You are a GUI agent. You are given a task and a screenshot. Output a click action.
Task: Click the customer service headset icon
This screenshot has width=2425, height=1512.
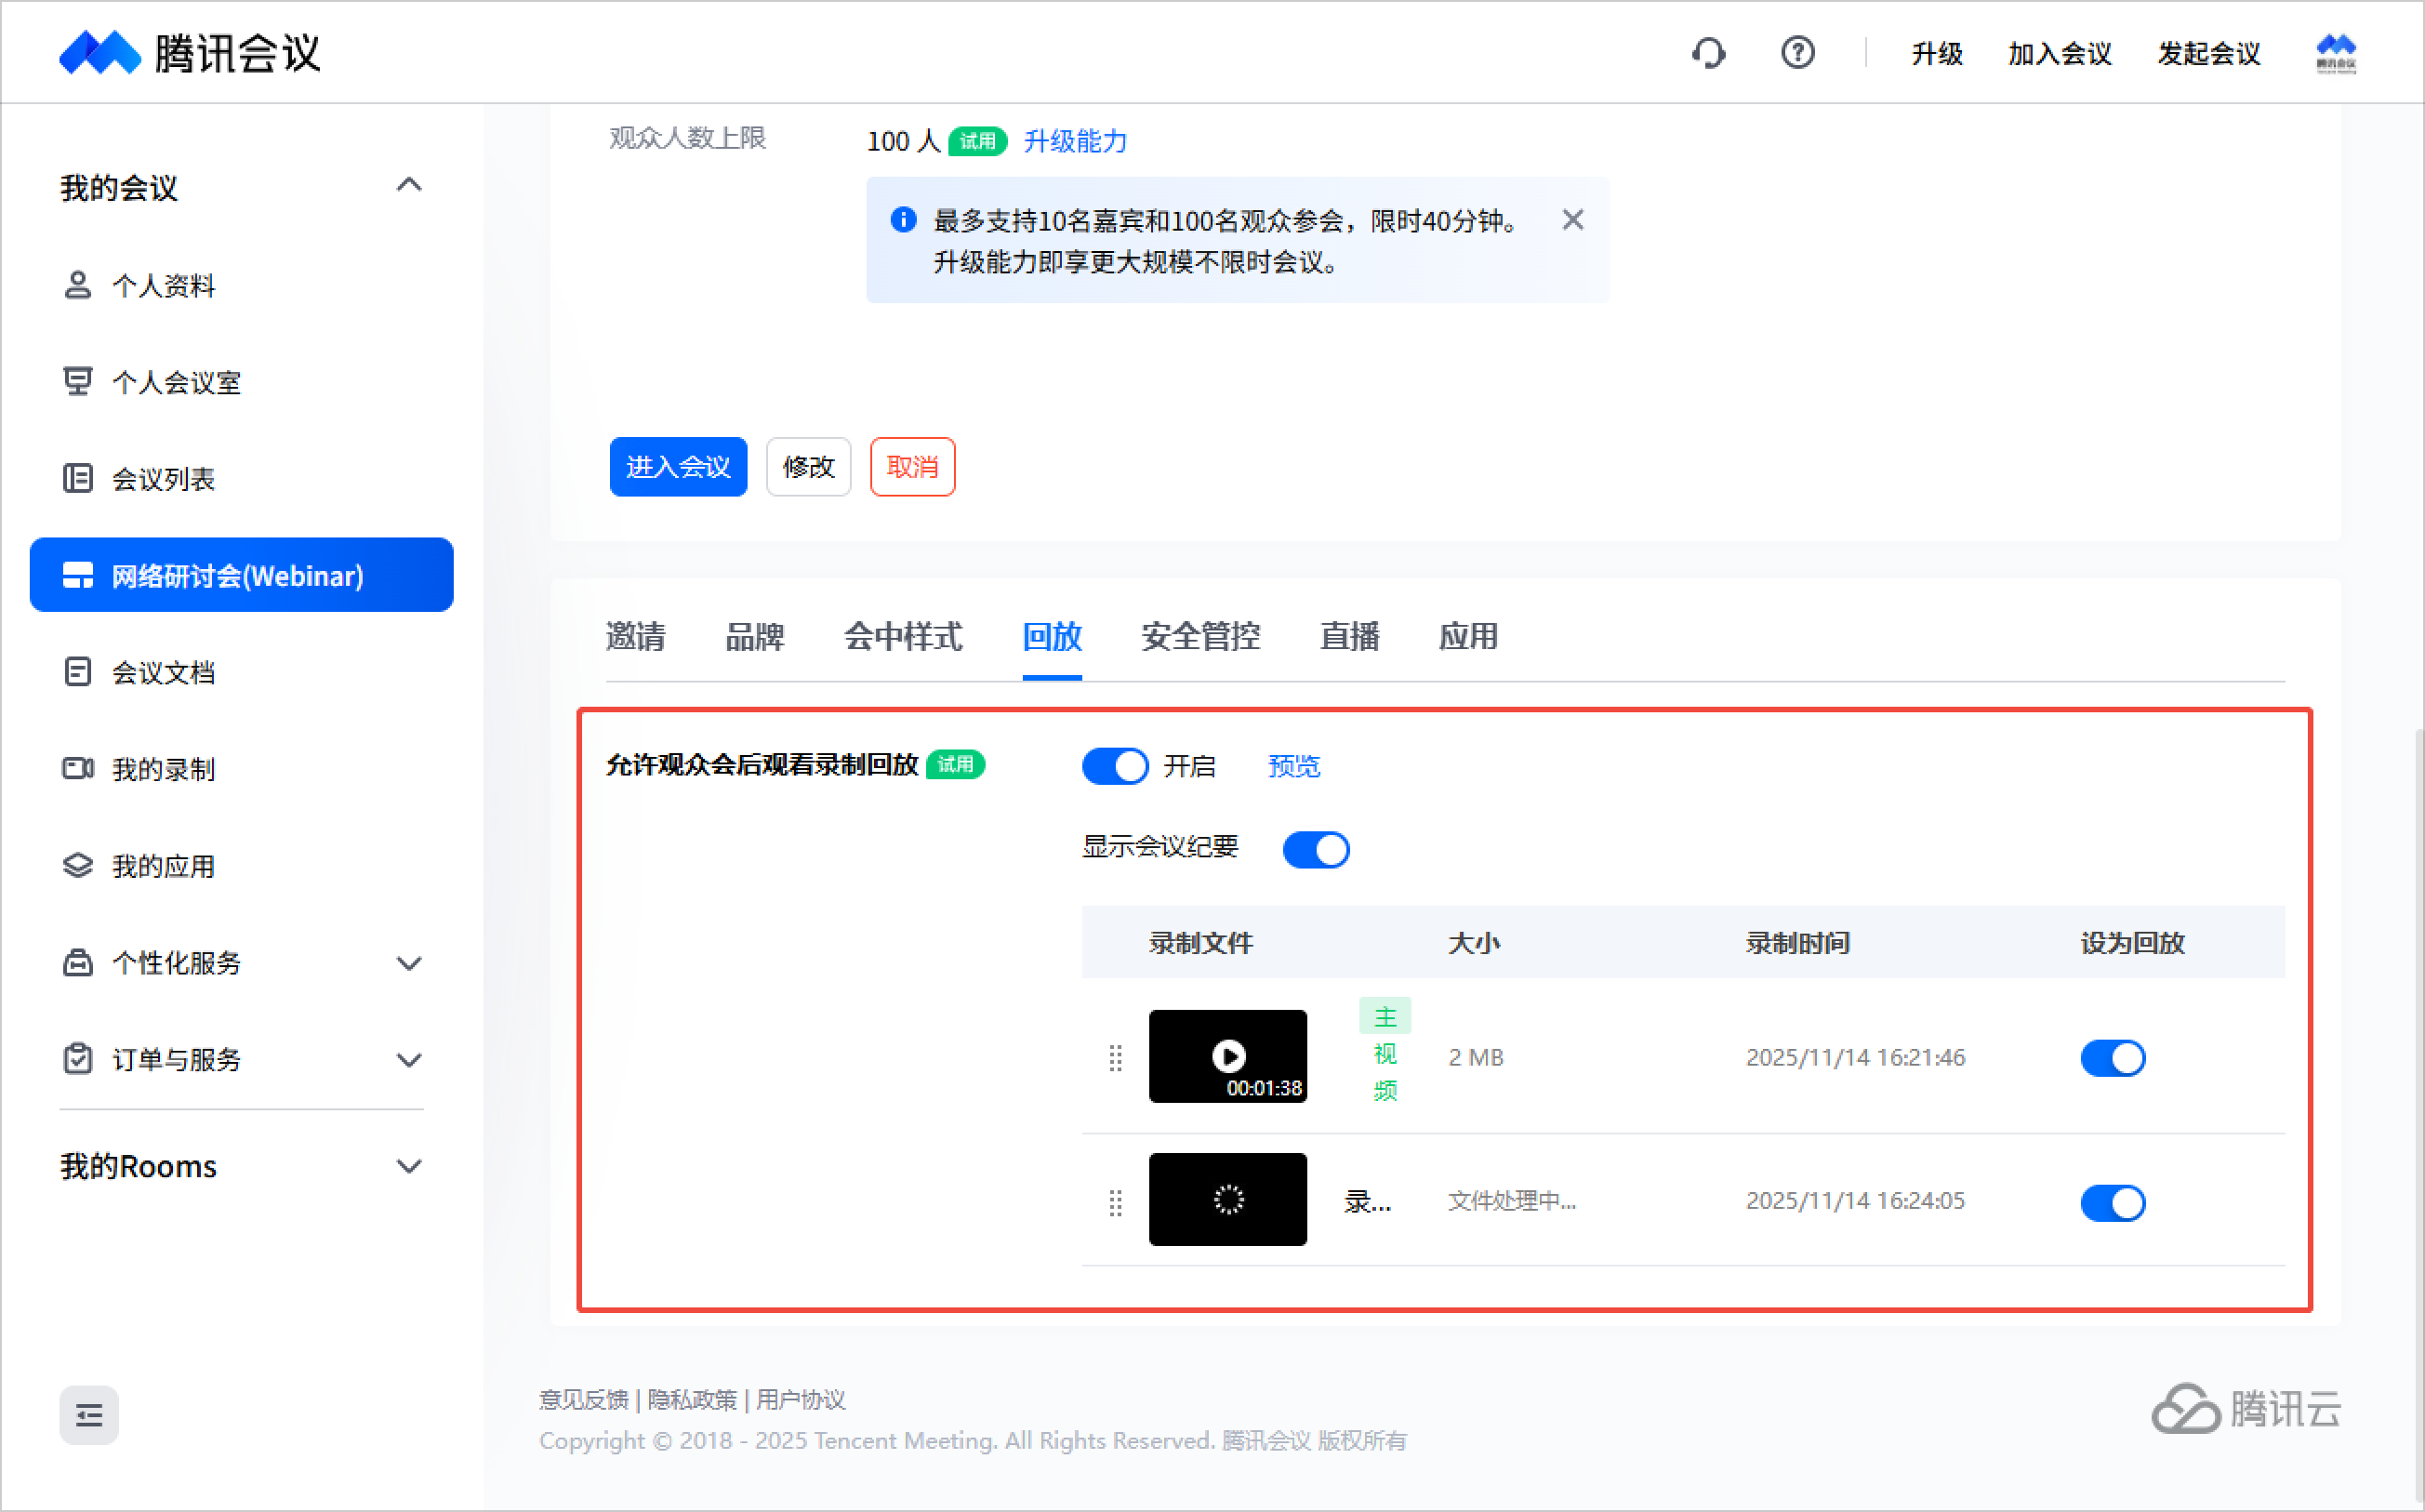[1708, 53]
